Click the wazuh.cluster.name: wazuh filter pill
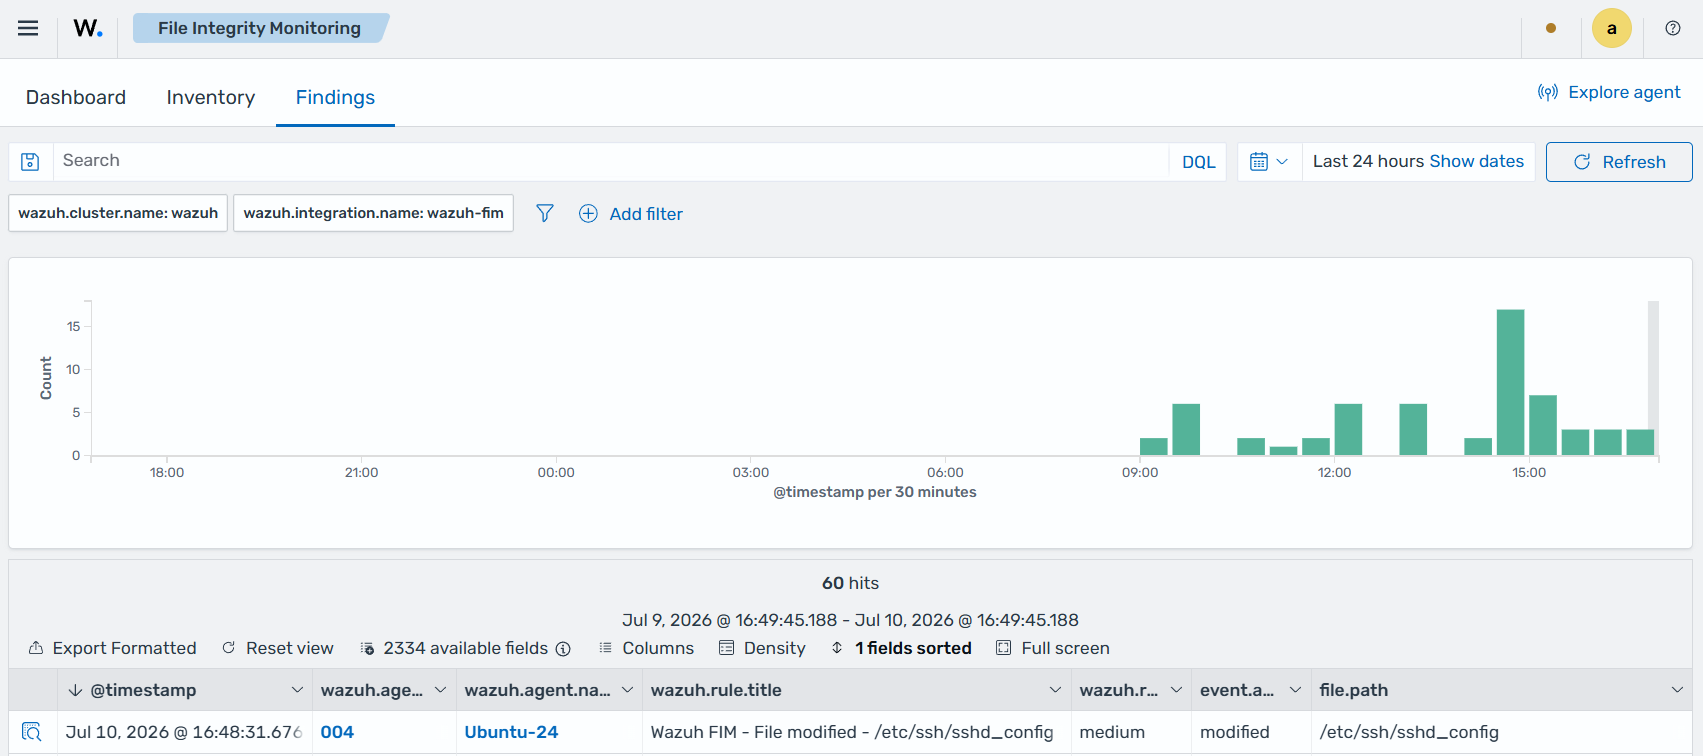Screen dimensions: 1703x756 click(x=118, y=213)
